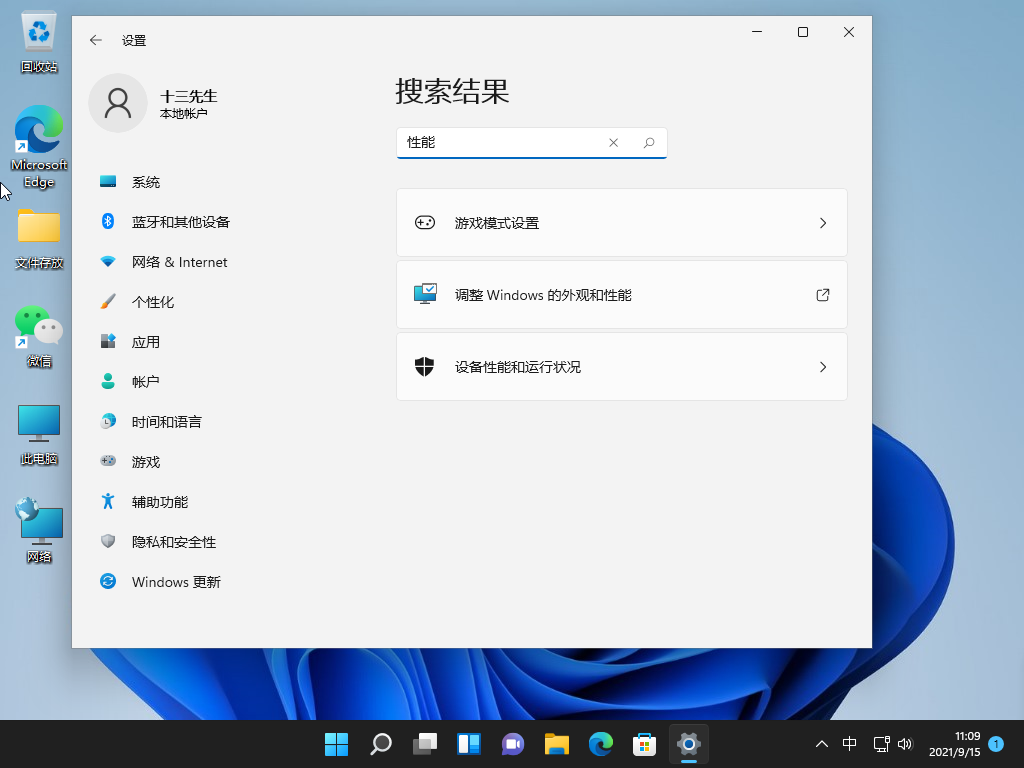
Task: Select the Microsoft Edge desktop shortcut
Action: pyautogui.click(x=39, y=147)
